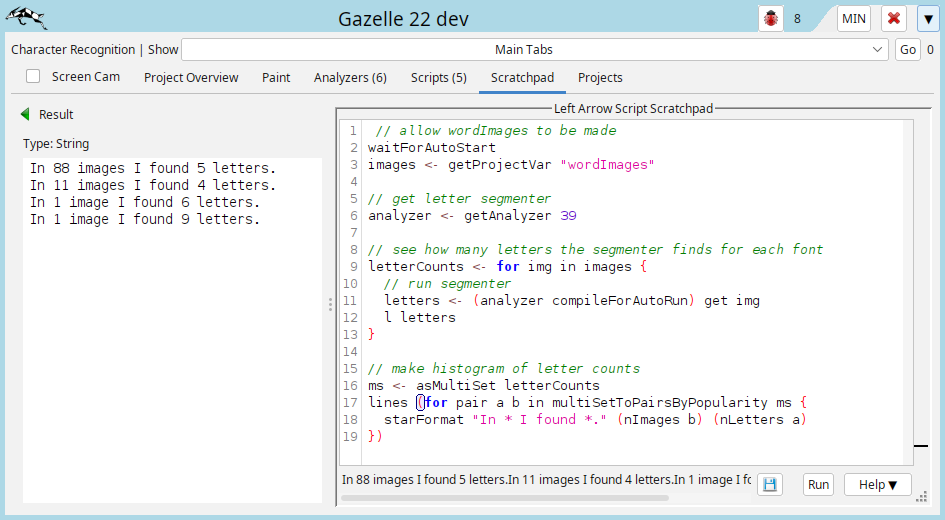The width and height of the screenshot is (945, 520).
Task: Click the MIN button
Action: pyautogui.click(x=854, y=19)
